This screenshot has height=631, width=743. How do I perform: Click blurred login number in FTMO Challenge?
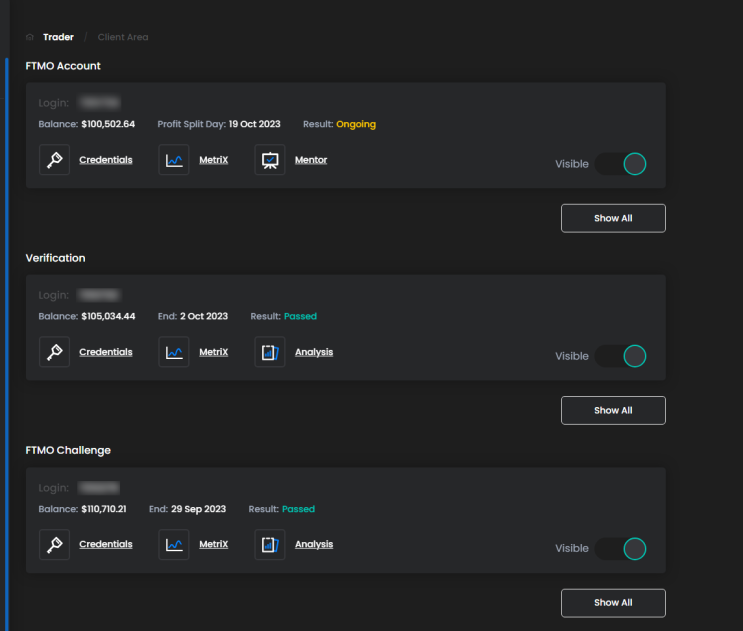click(99, 488)
